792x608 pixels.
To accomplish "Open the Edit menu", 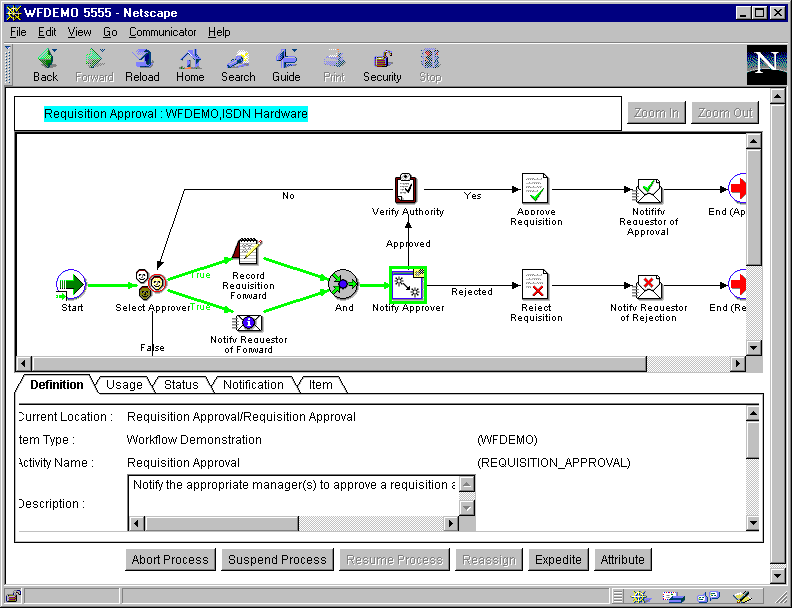I will click(47, 32).
